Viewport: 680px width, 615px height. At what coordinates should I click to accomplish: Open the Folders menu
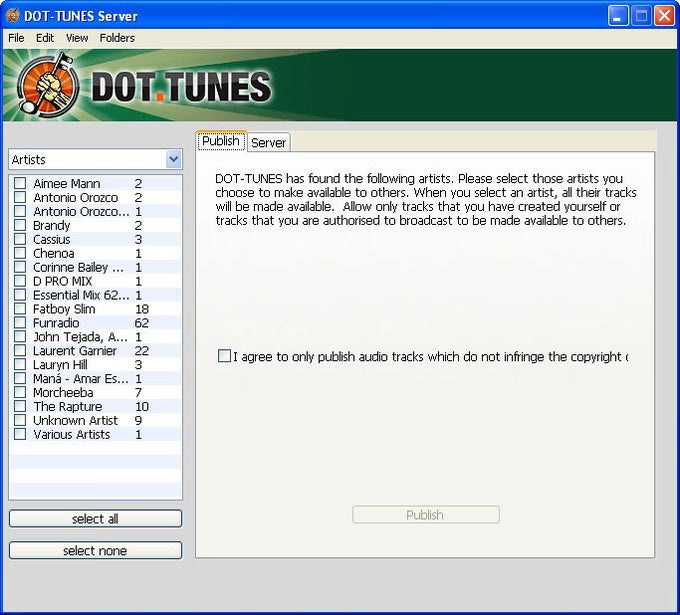[117, 38]
